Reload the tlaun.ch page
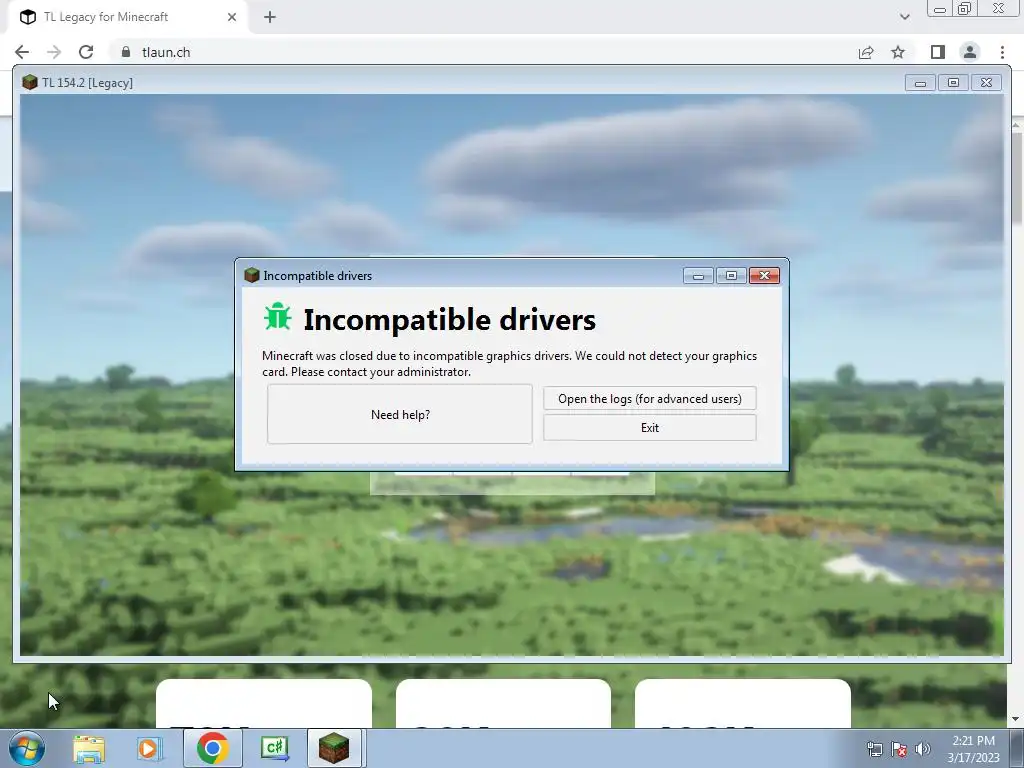The height and width of the screenshot is (768, 1024). pyautogui.click(x=86, y=52)
